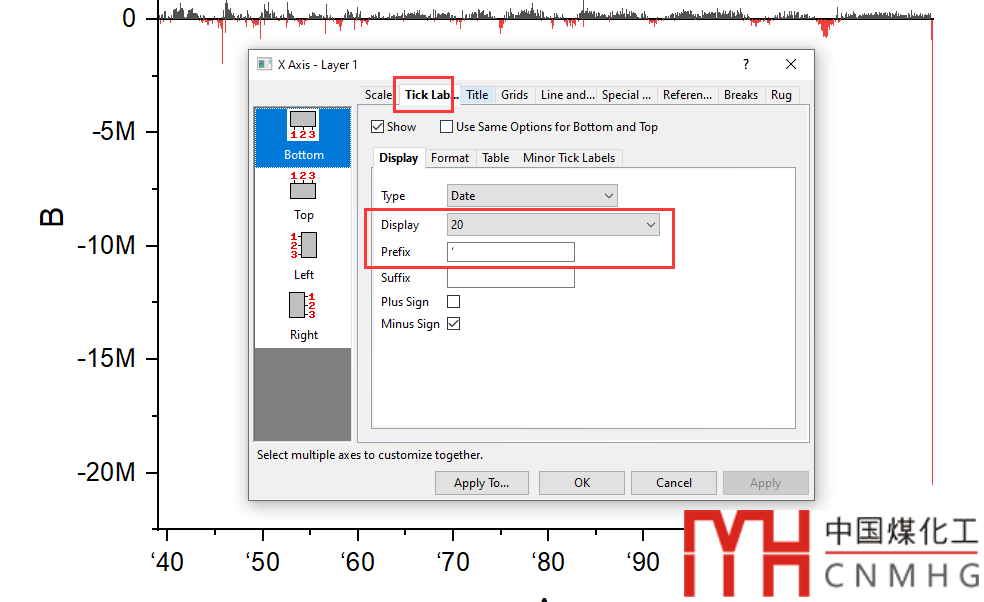Open the Type dropdown set to Date
Image resolution: width=984 pixels, height=602 pixels.
532,196
